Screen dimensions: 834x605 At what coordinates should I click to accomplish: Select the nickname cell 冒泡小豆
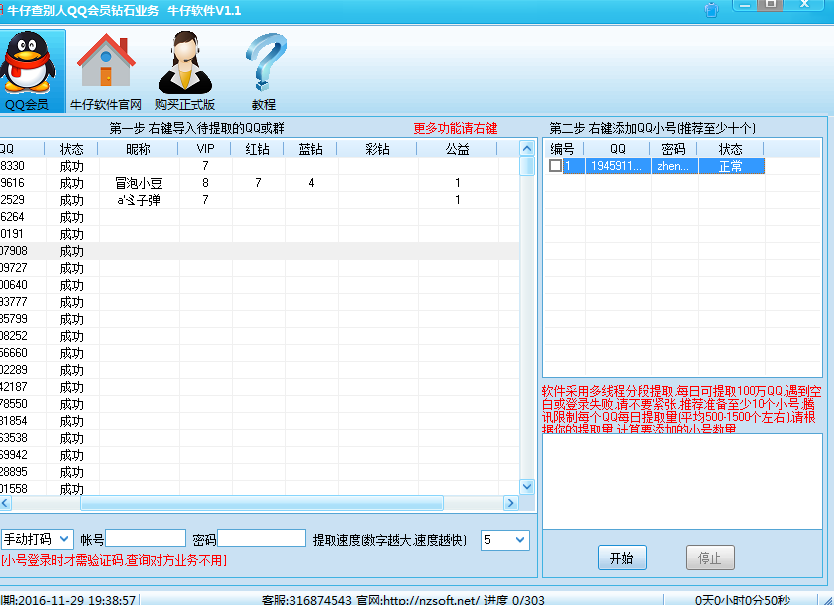pos(139,183)
